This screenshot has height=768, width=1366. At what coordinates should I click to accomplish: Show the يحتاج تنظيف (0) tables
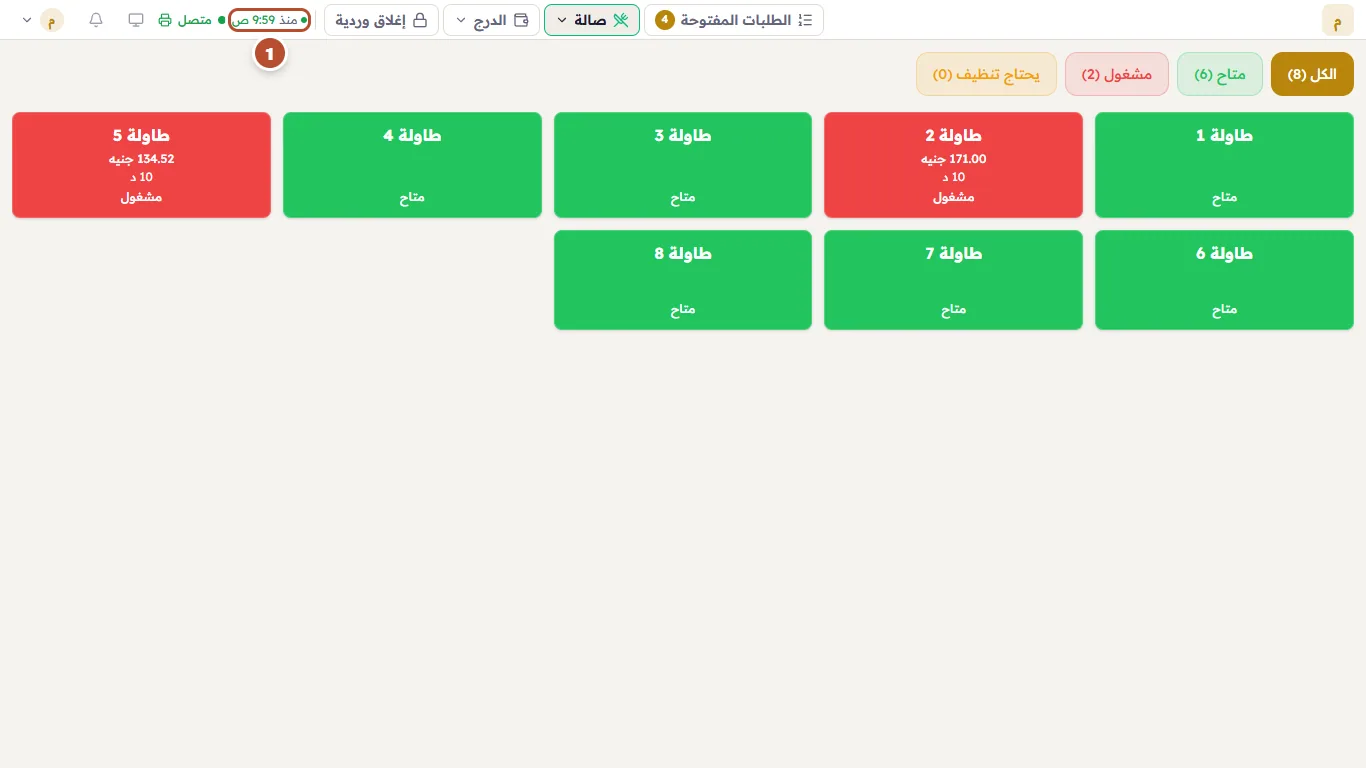pos(986,75)
